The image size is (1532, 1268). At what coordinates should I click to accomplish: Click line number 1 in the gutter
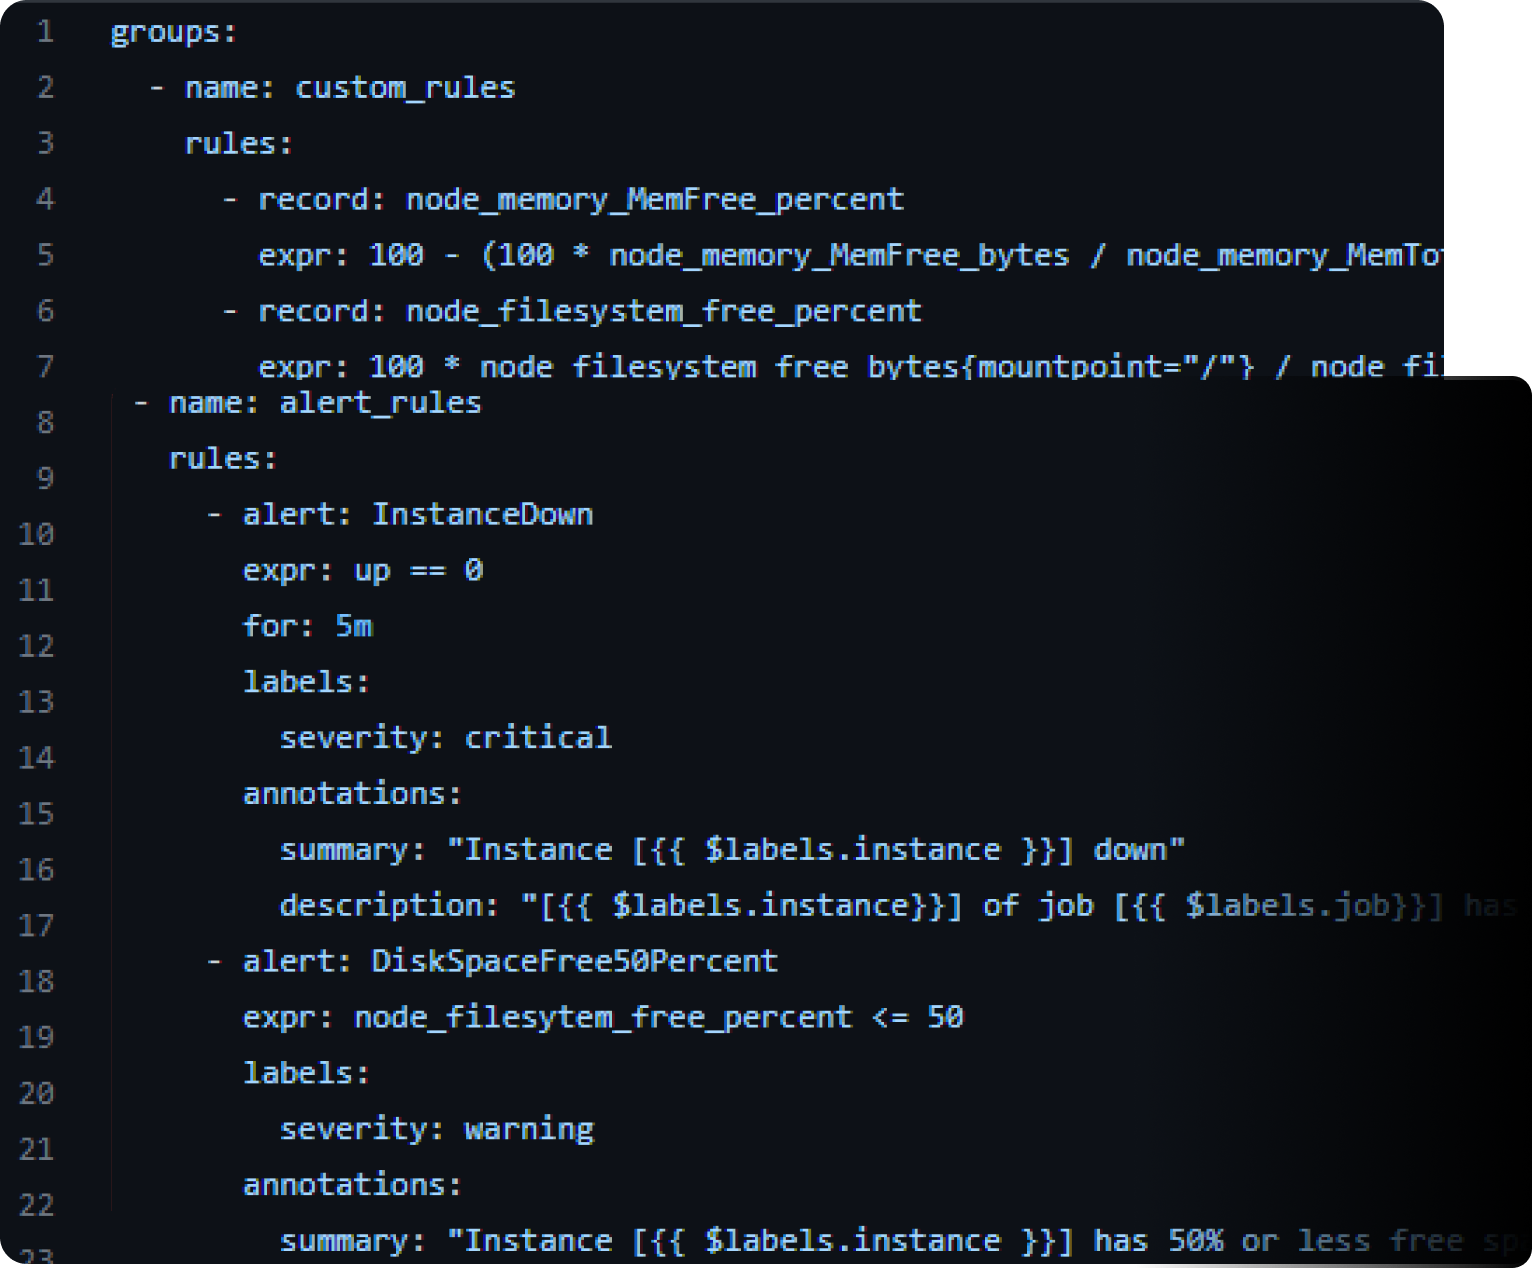[x=45, y=32]
